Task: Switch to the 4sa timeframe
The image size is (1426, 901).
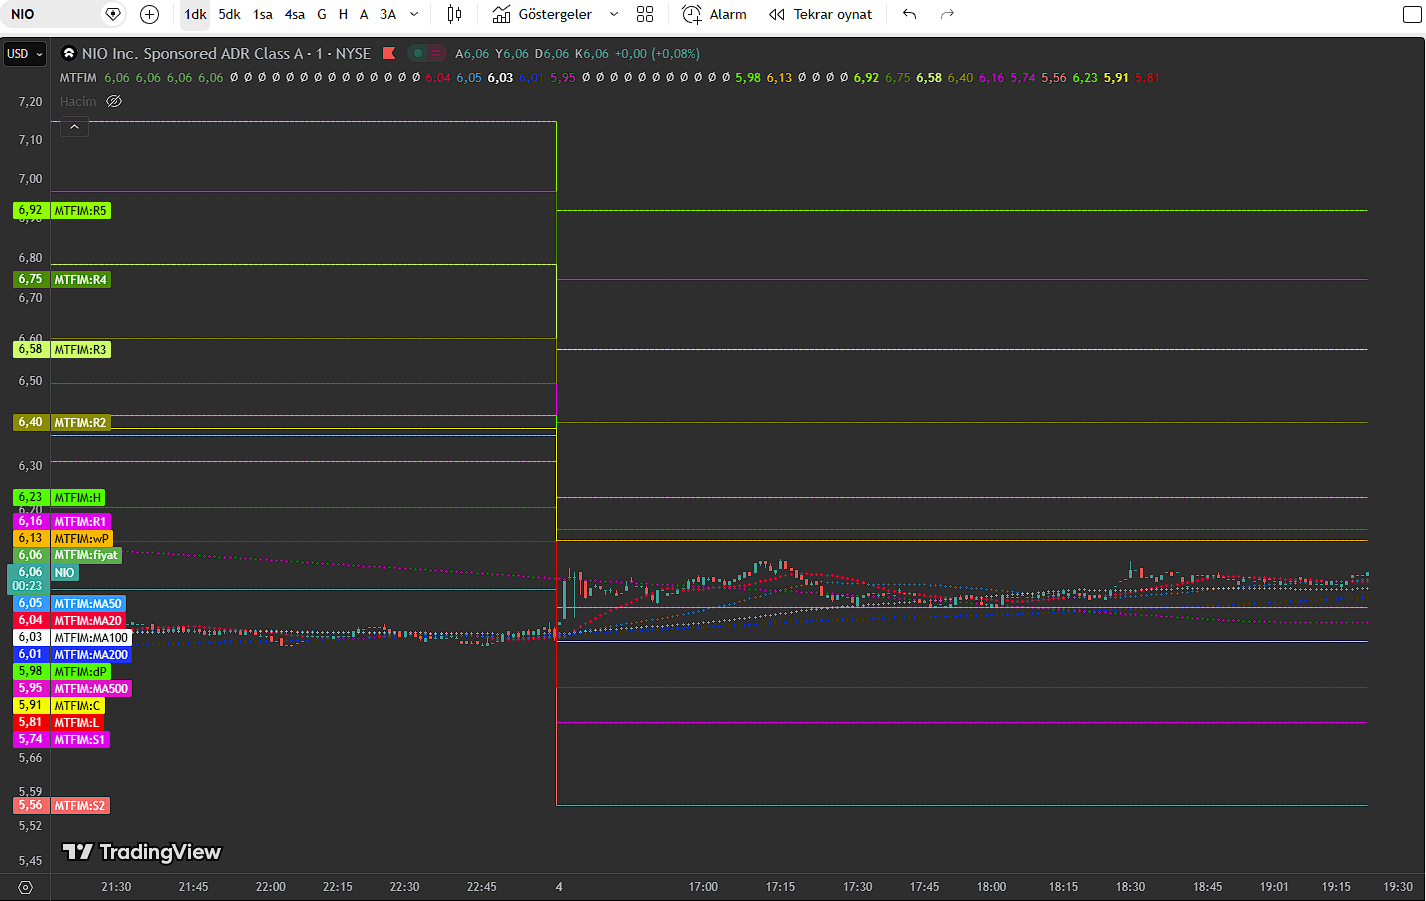Action: [295, 14]
